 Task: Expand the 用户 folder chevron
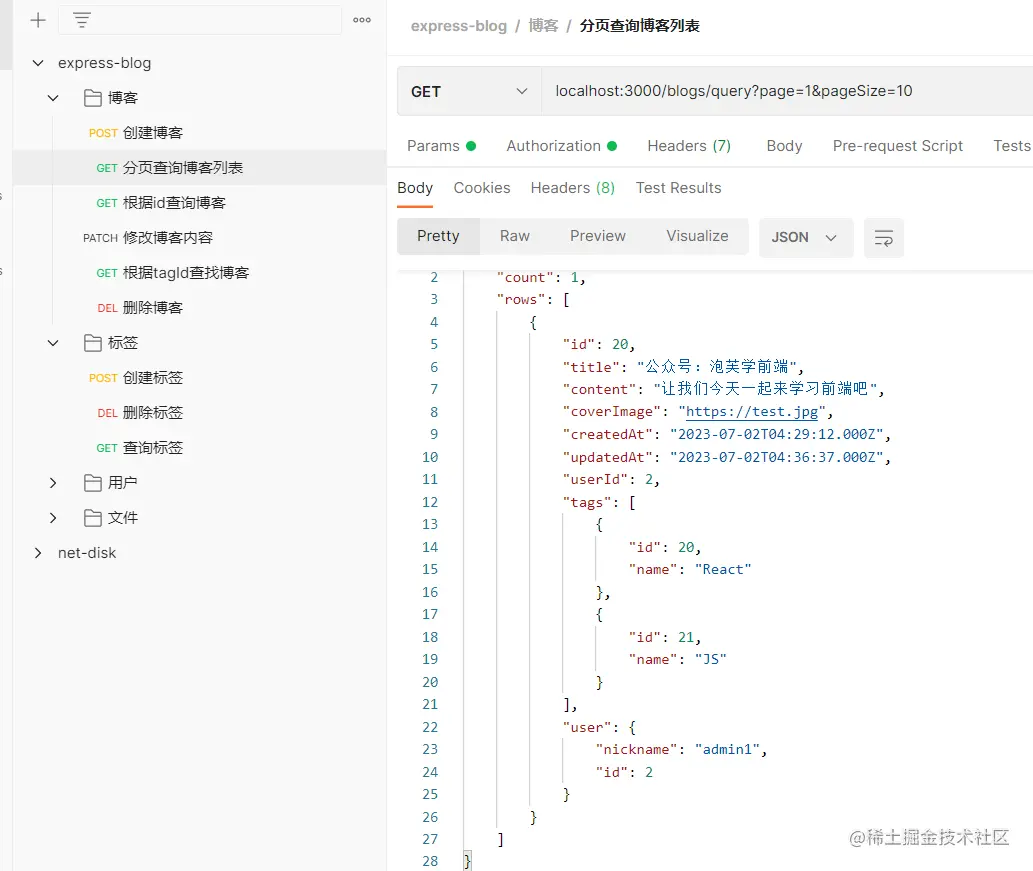click(53, 483)
